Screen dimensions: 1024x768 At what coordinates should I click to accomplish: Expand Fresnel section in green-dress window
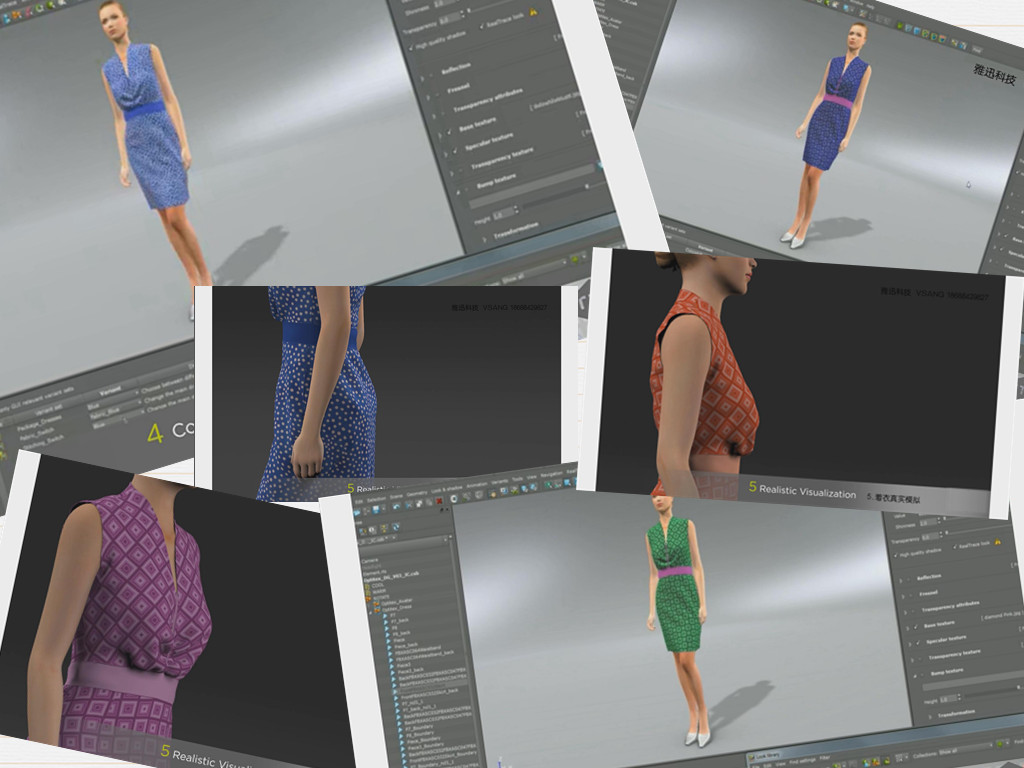point(903,596)
